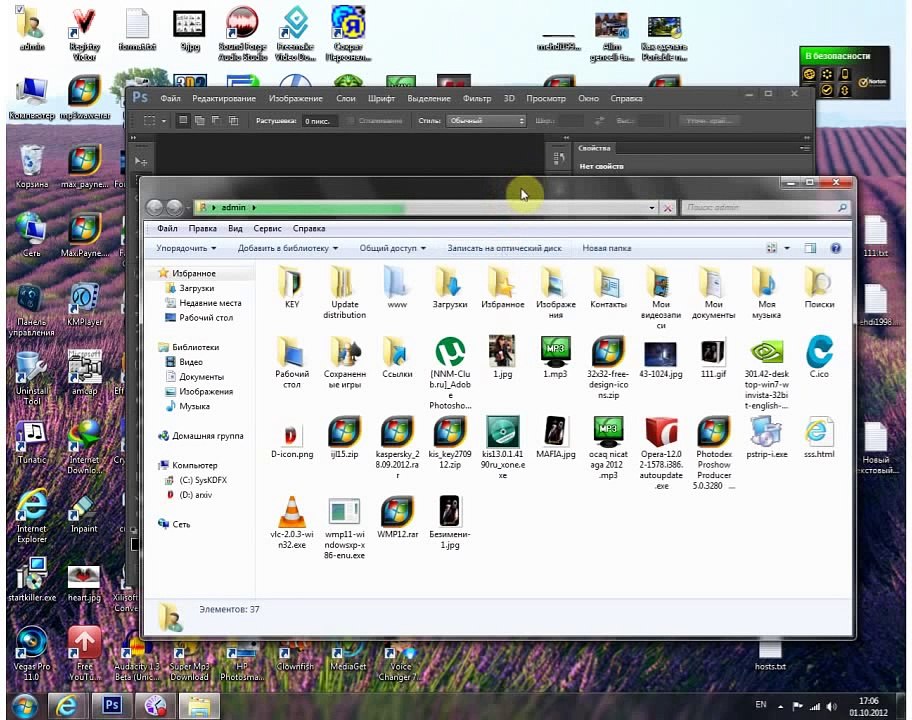Image resolution: width=912 pixels, height=720 pixels.
Task: Toggle Explorer preview pane icon
Action: coord(810,248)
